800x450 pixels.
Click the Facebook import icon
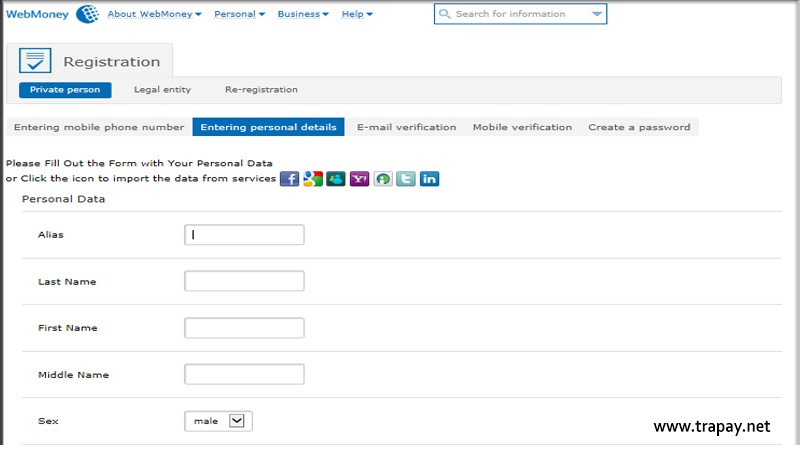(289, 179)
